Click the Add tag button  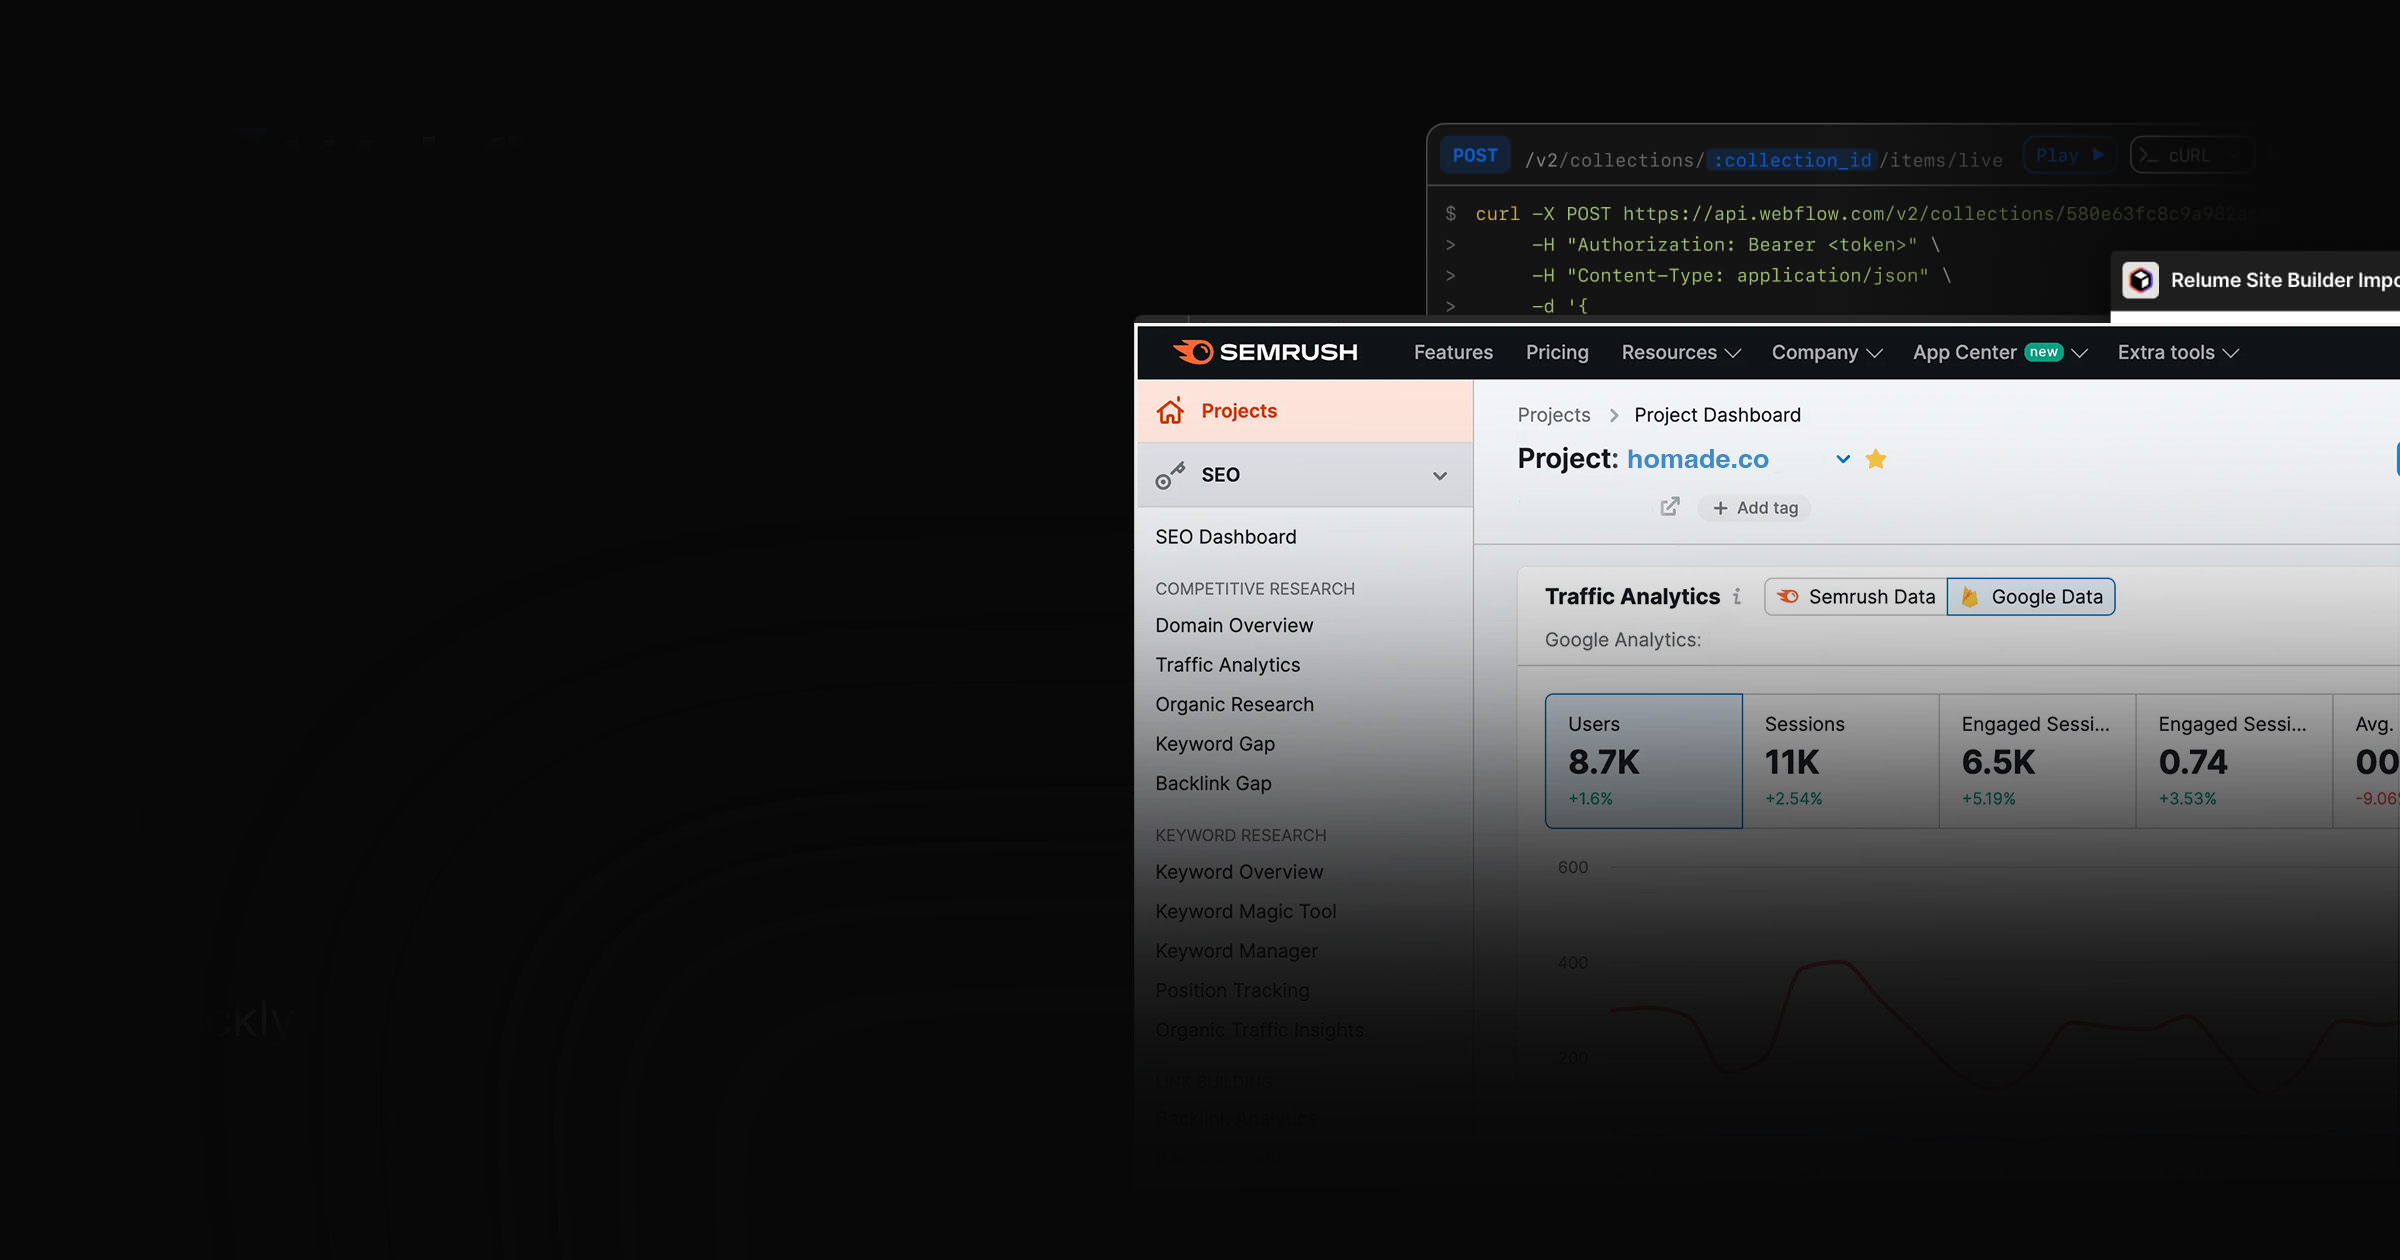coord(1755,508)
